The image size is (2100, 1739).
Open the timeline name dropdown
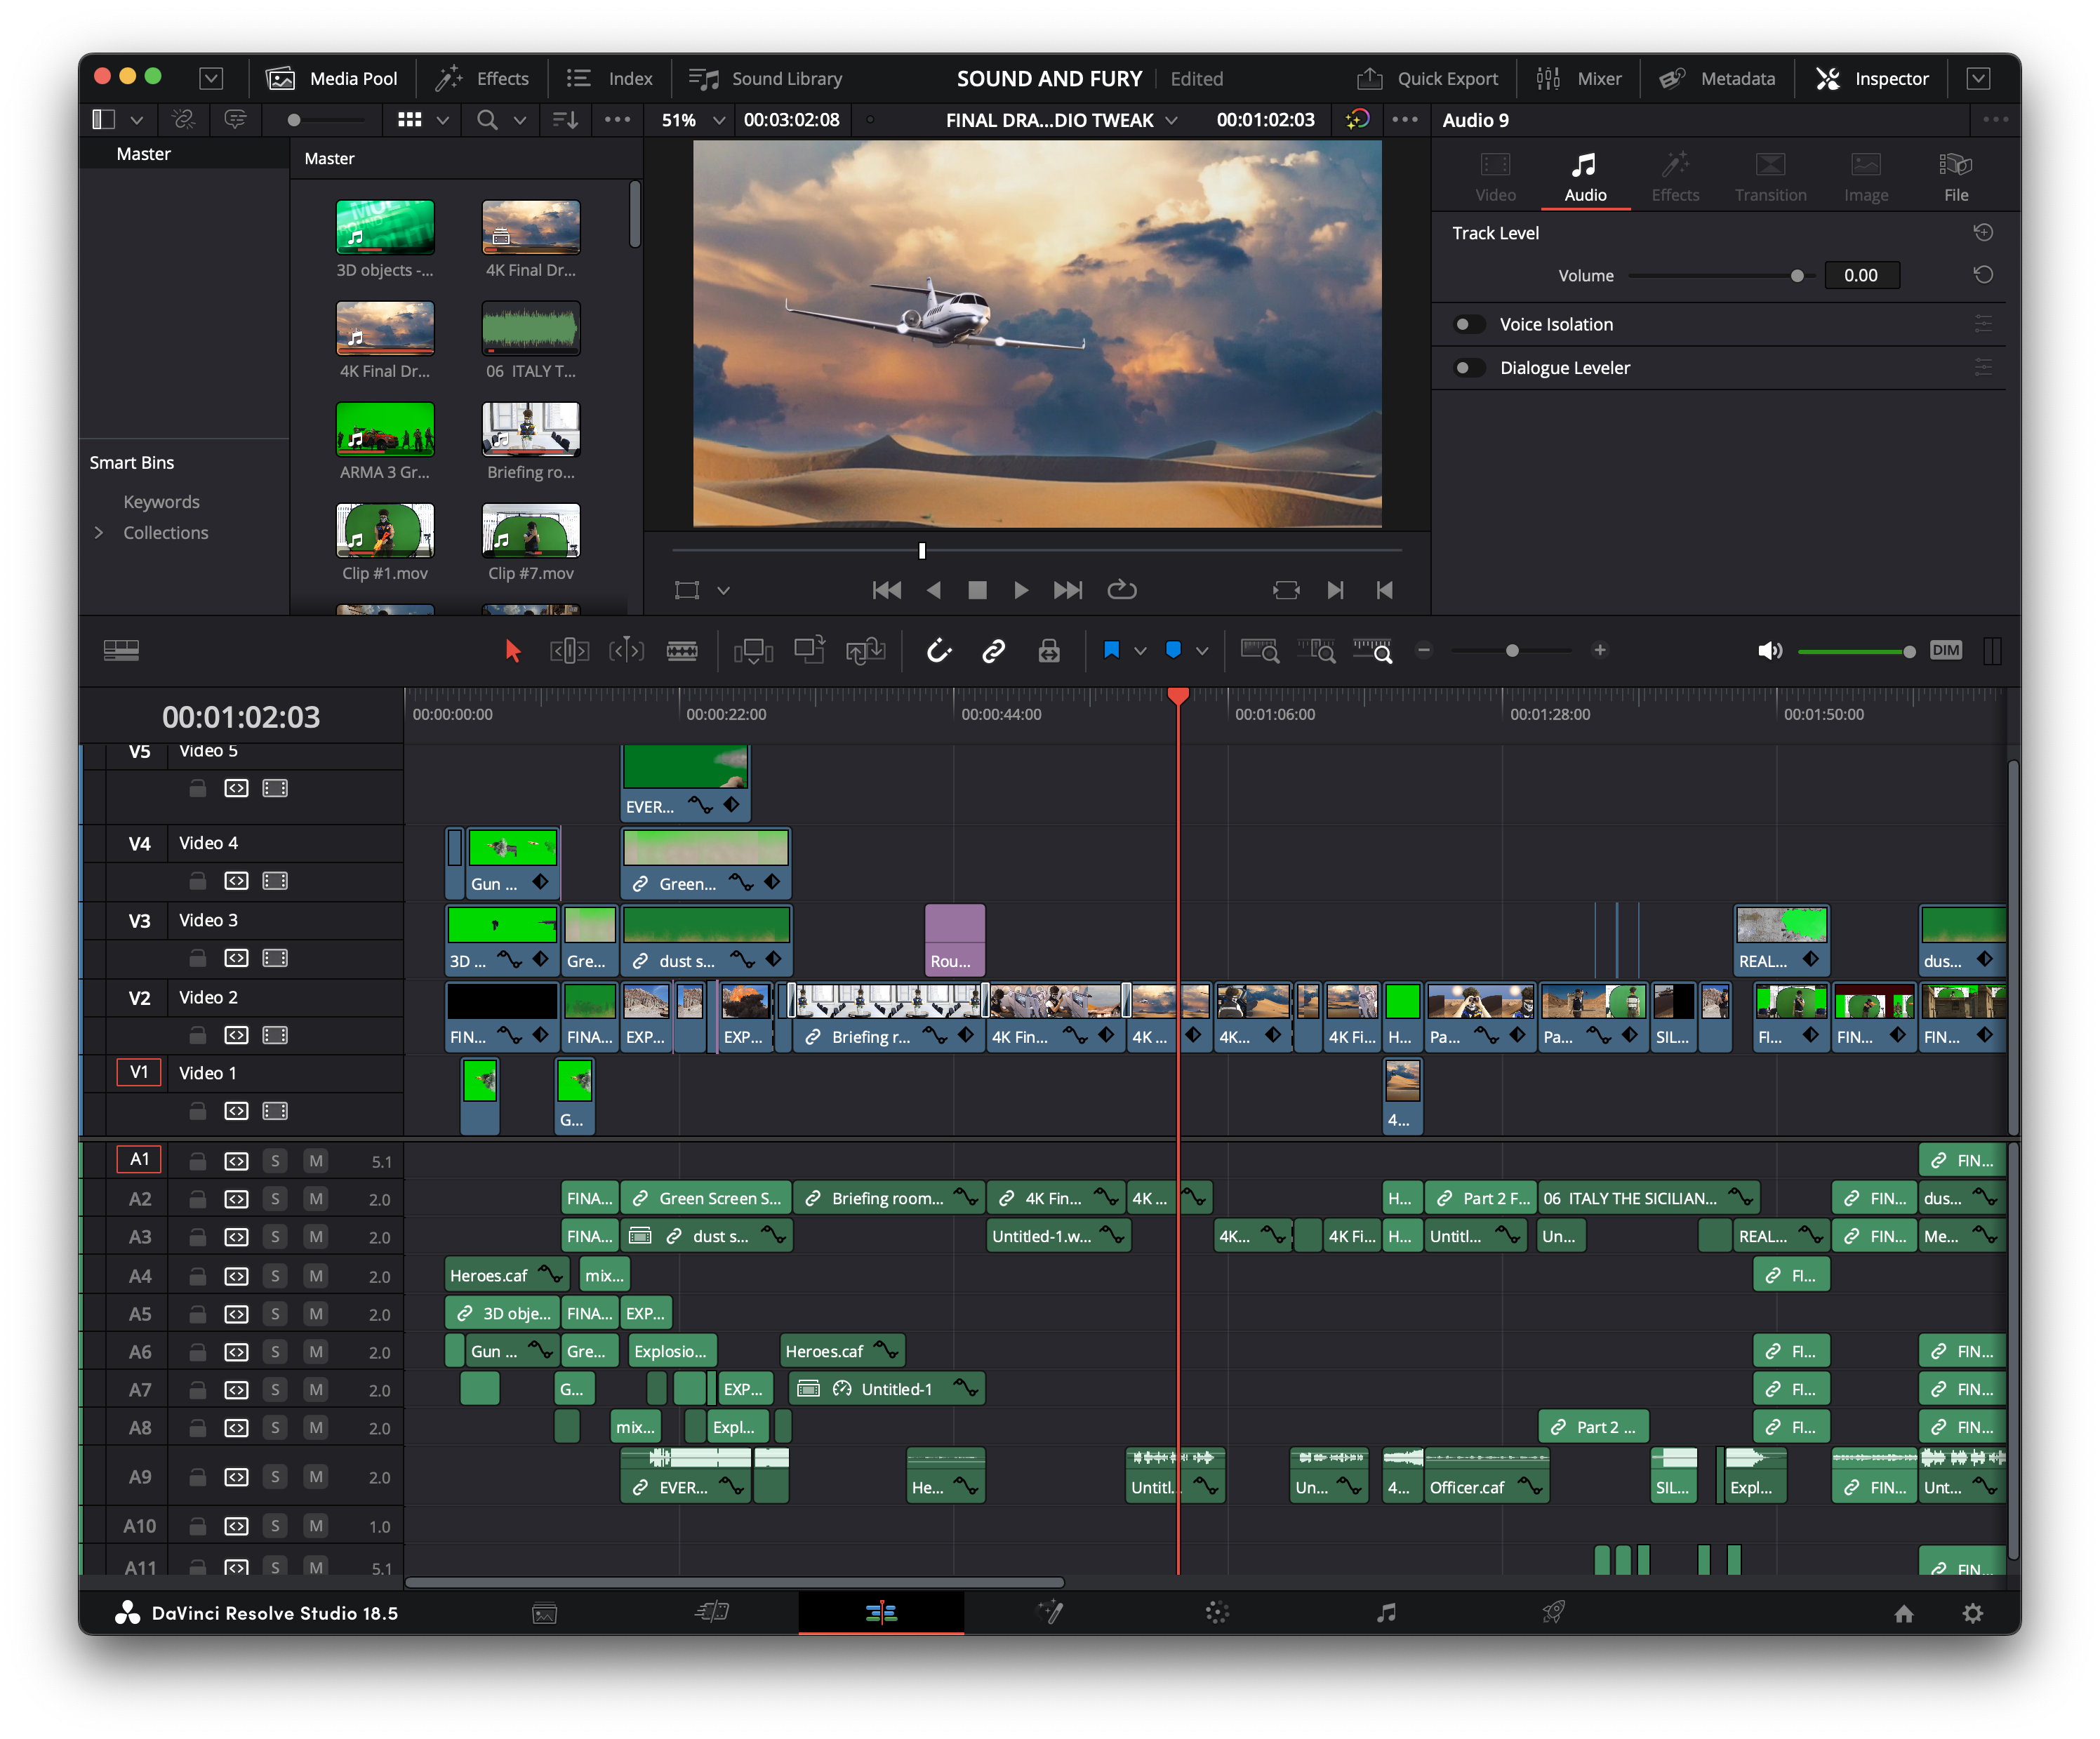(1171, 120)
